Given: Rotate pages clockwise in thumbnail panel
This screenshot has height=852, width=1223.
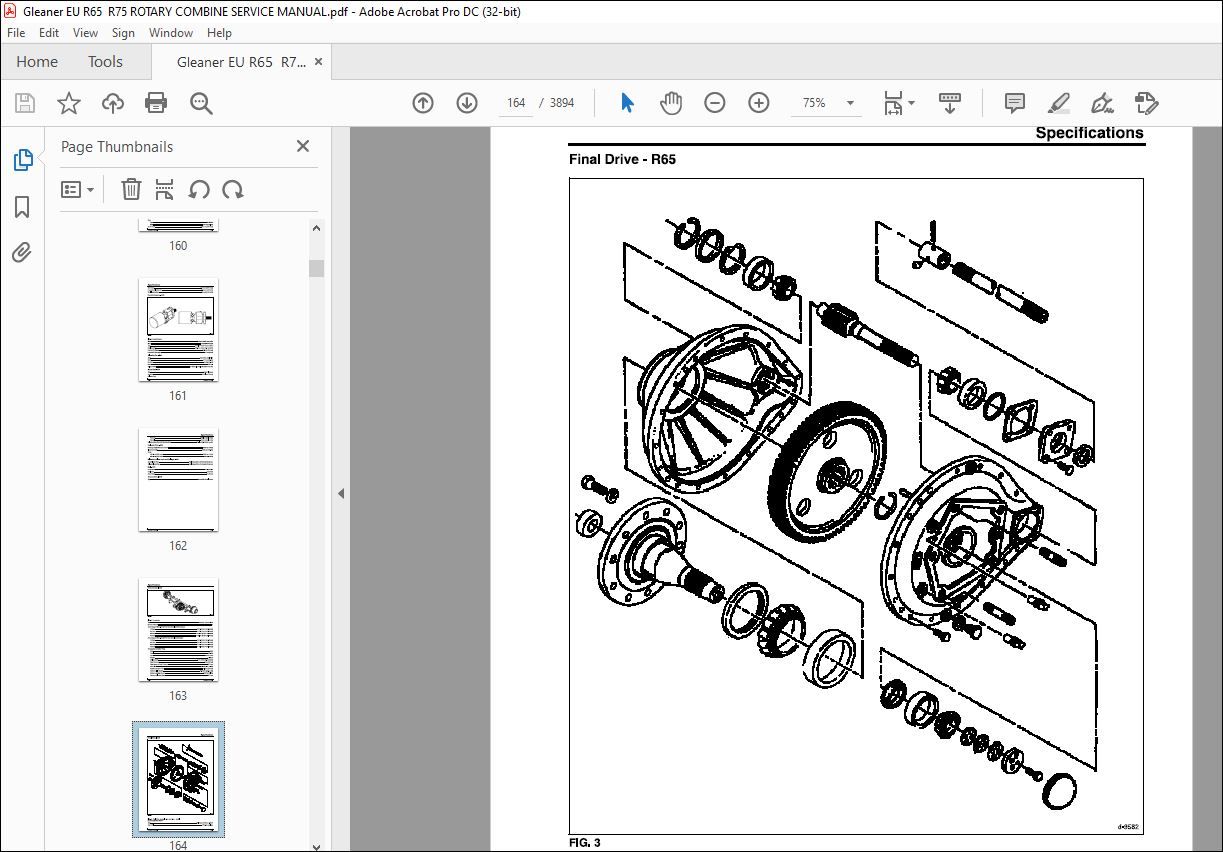Looking at the screenshot, I should [233, 189].
